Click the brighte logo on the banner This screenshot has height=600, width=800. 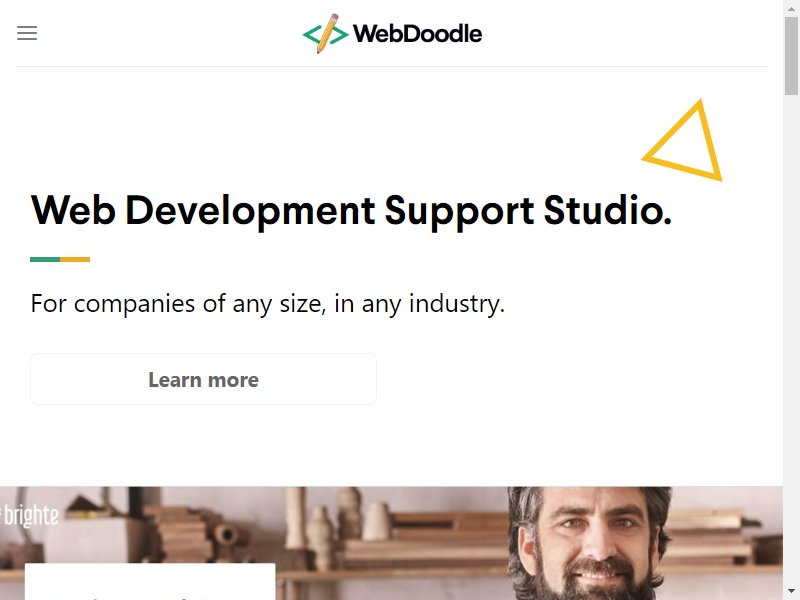click(29, 516)
